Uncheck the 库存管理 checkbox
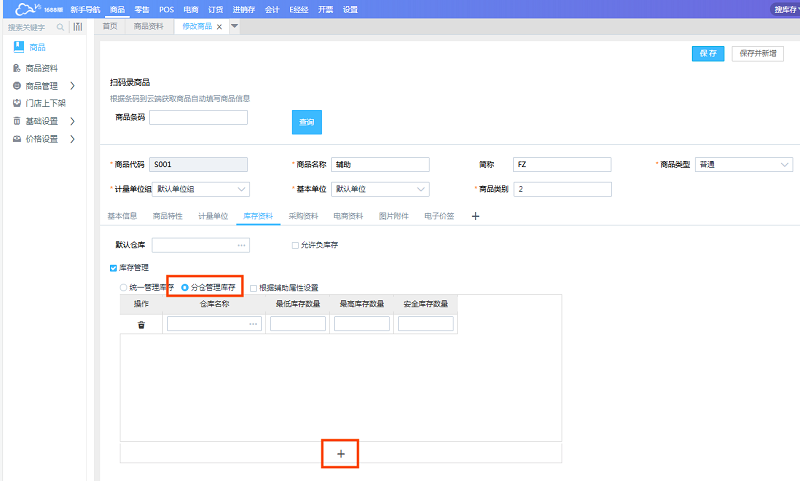Viewport: 800px width, 481px height. coord(113,268)
